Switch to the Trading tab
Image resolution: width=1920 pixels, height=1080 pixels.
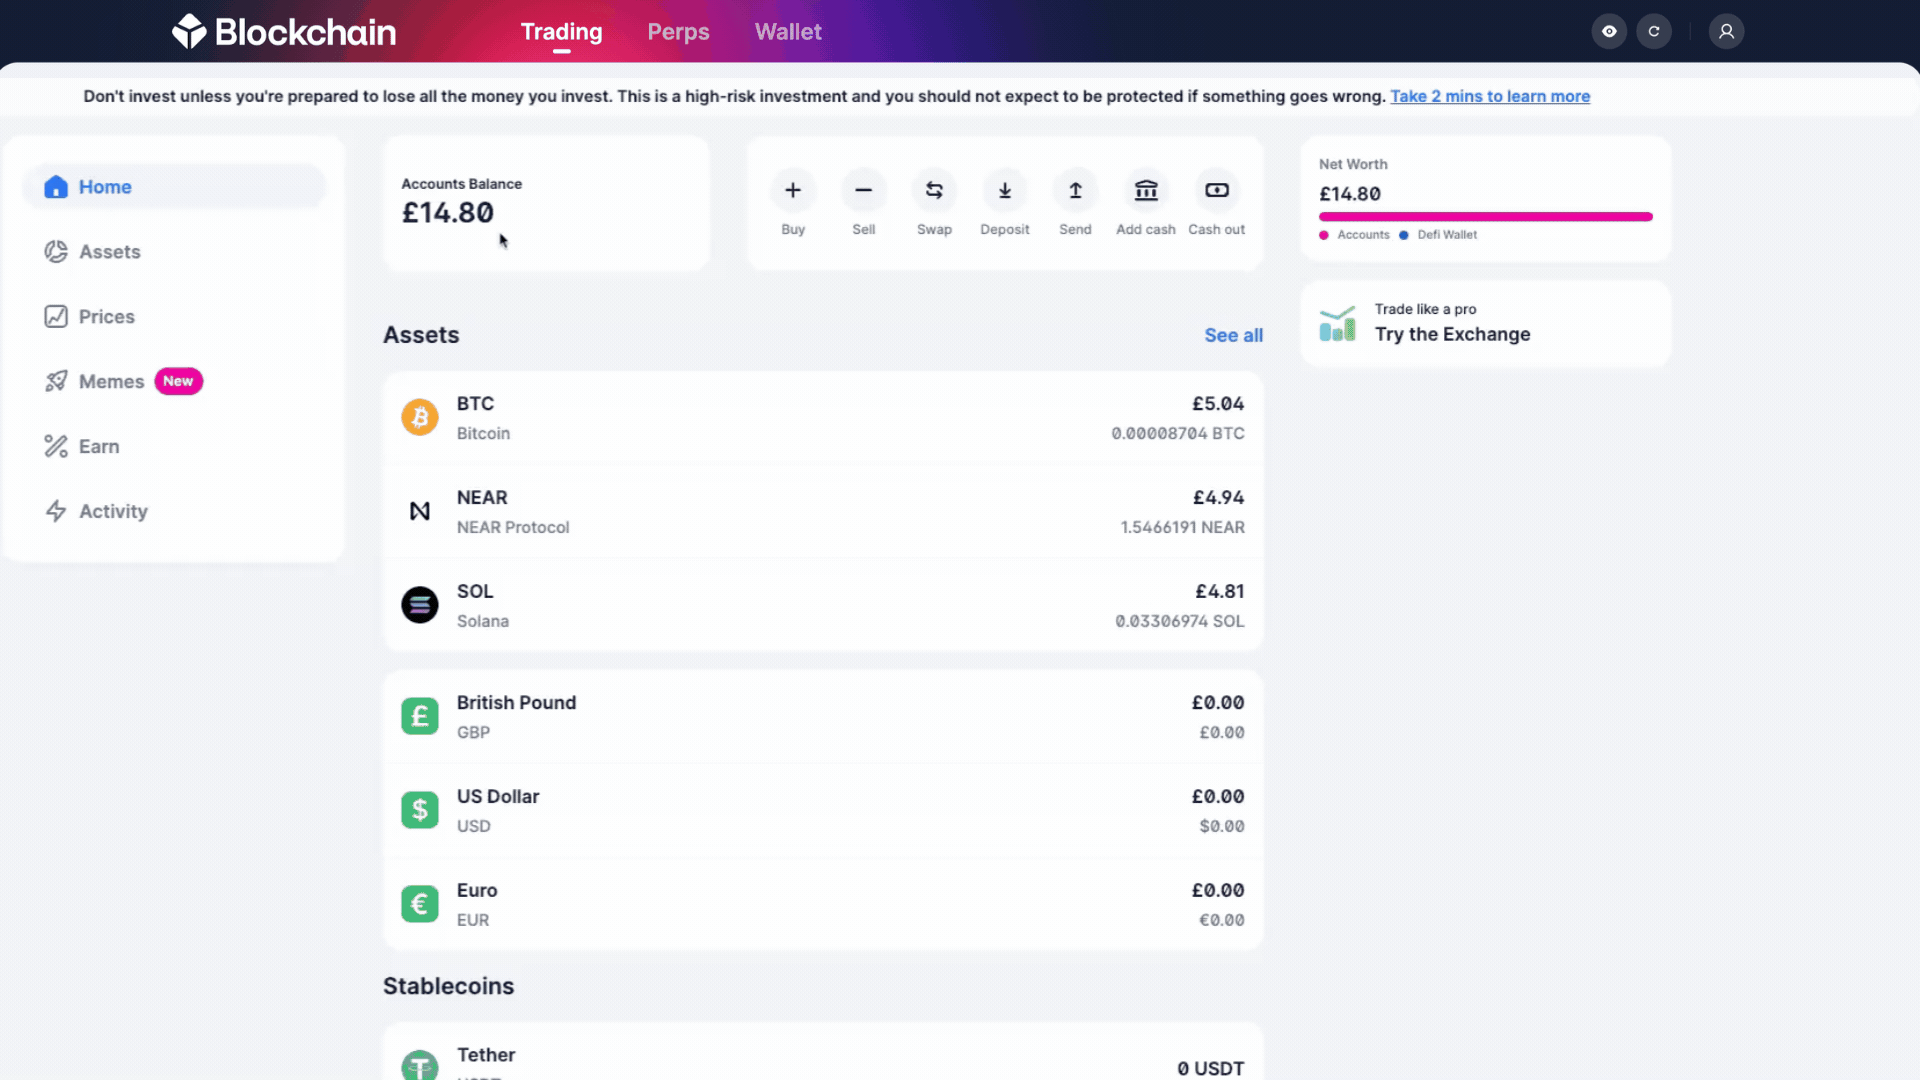tap(561, 32)
